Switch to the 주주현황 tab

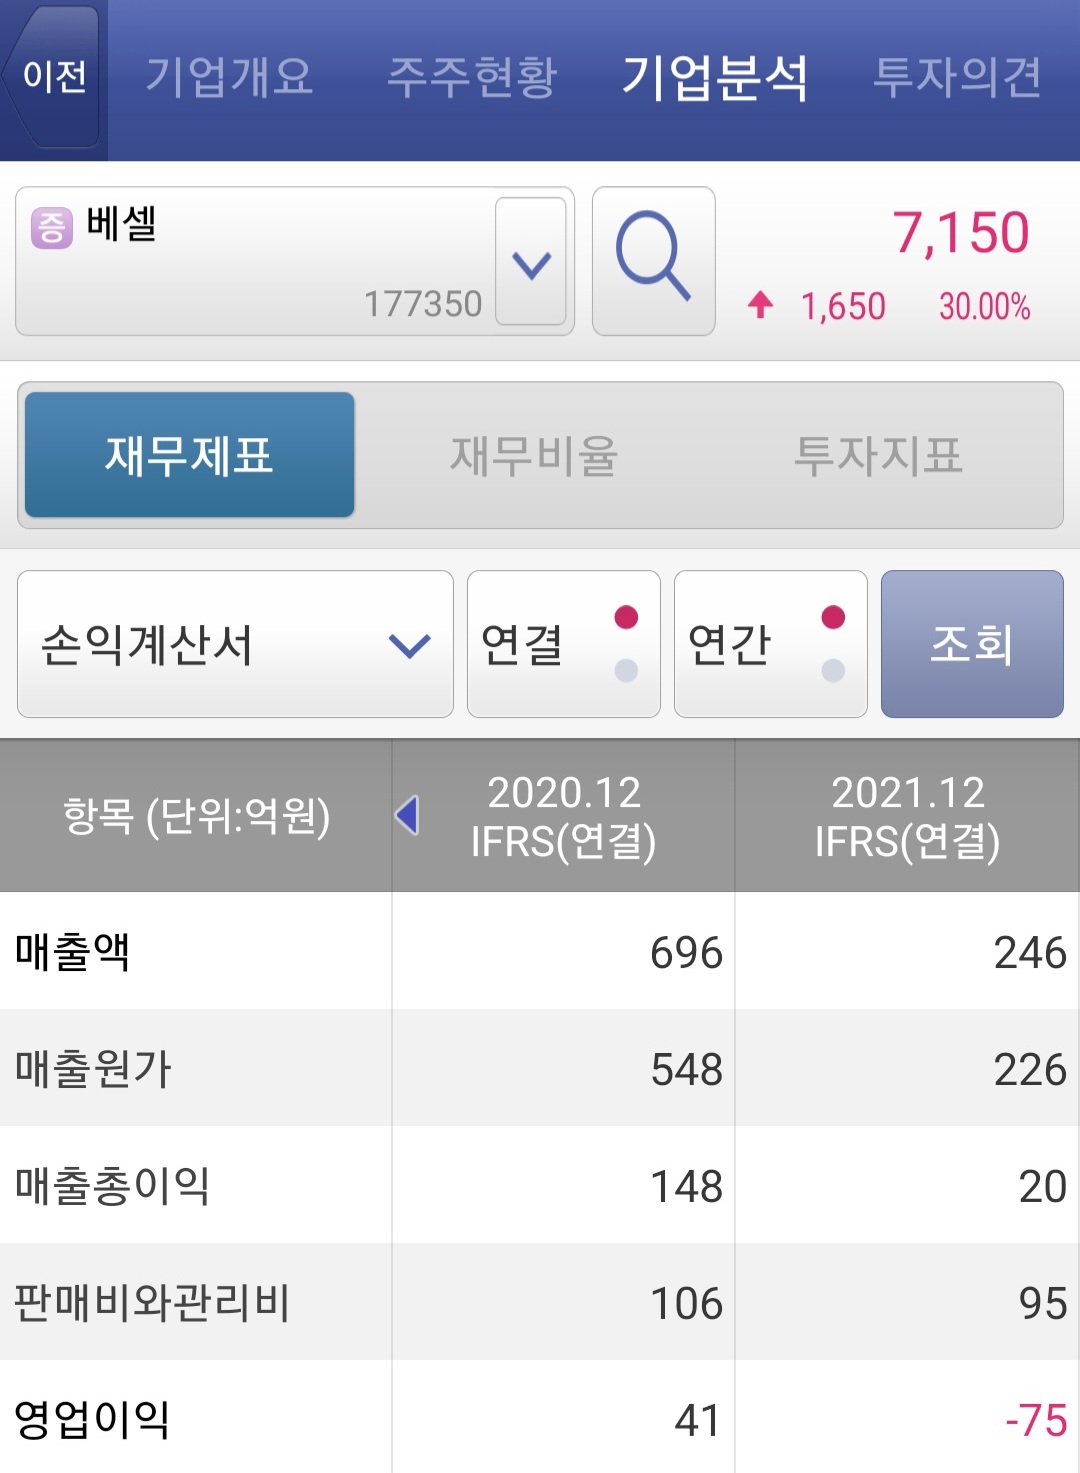[x=472, y=77]
